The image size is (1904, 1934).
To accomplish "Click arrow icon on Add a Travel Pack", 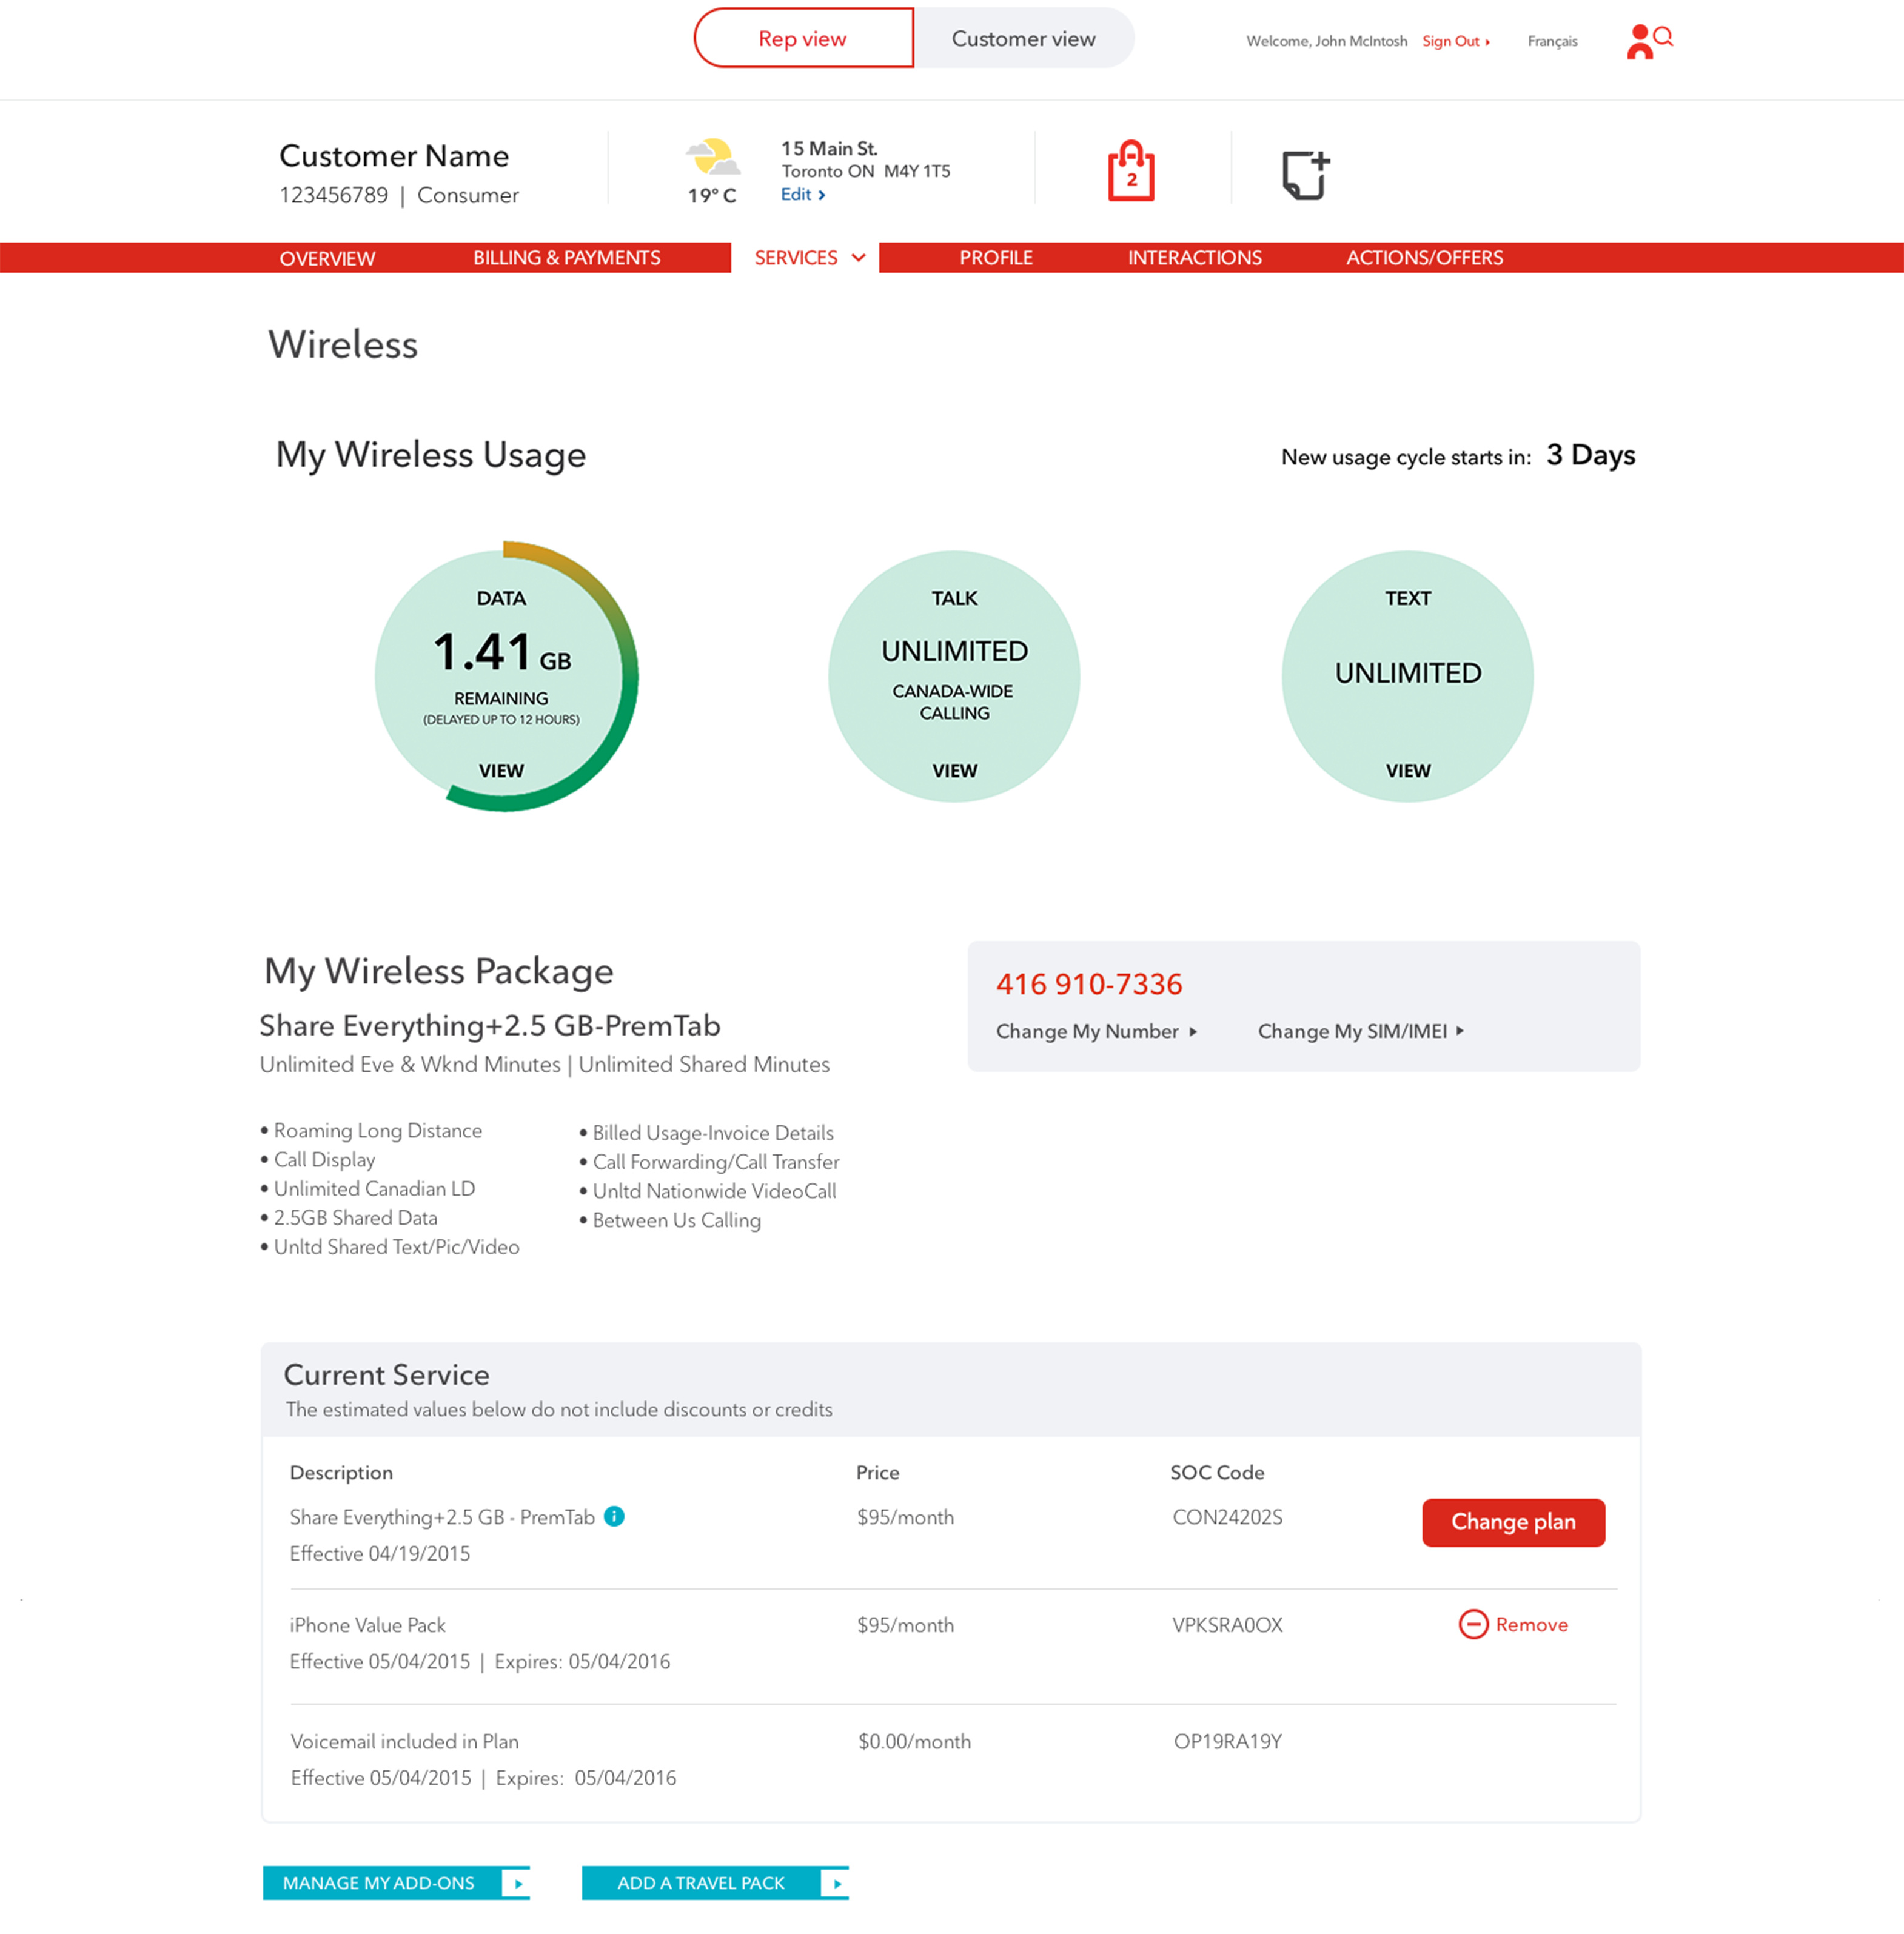I will pyautogui.click(x=836, y=1883).
